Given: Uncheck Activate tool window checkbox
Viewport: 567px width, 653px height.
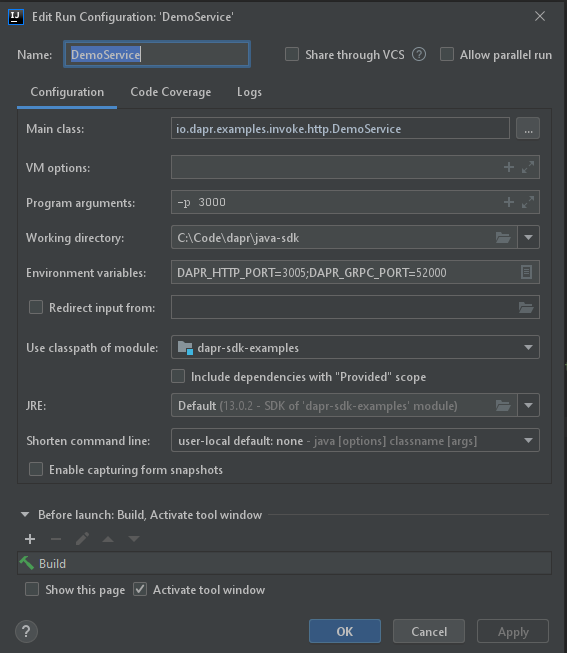Looking at the screenshot, I should pos(140,589).
